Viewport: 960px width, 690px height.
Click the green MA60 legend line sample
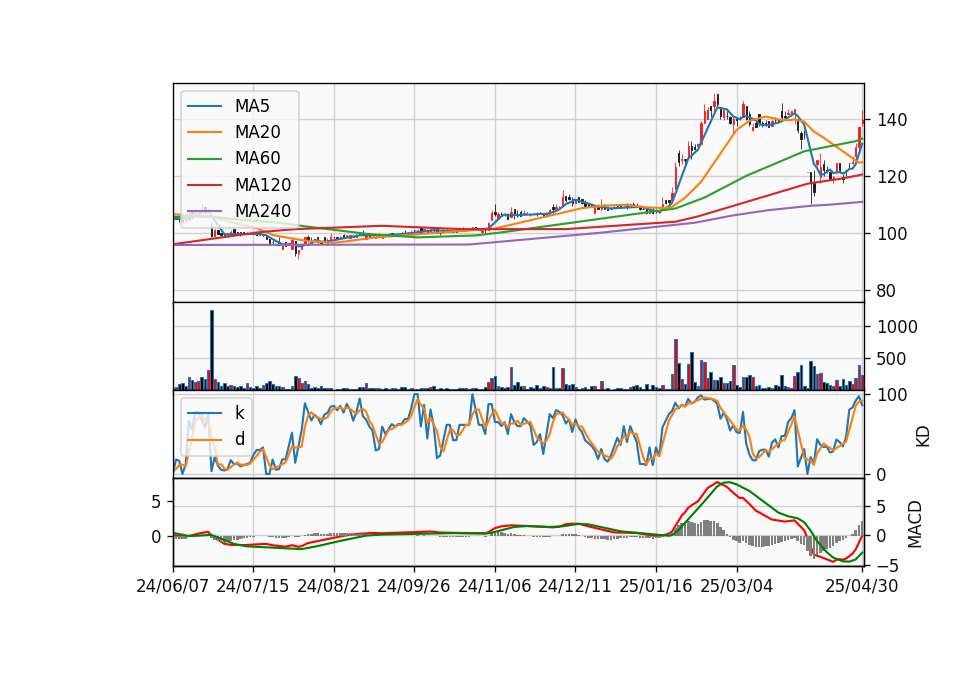tap(204, 159)
